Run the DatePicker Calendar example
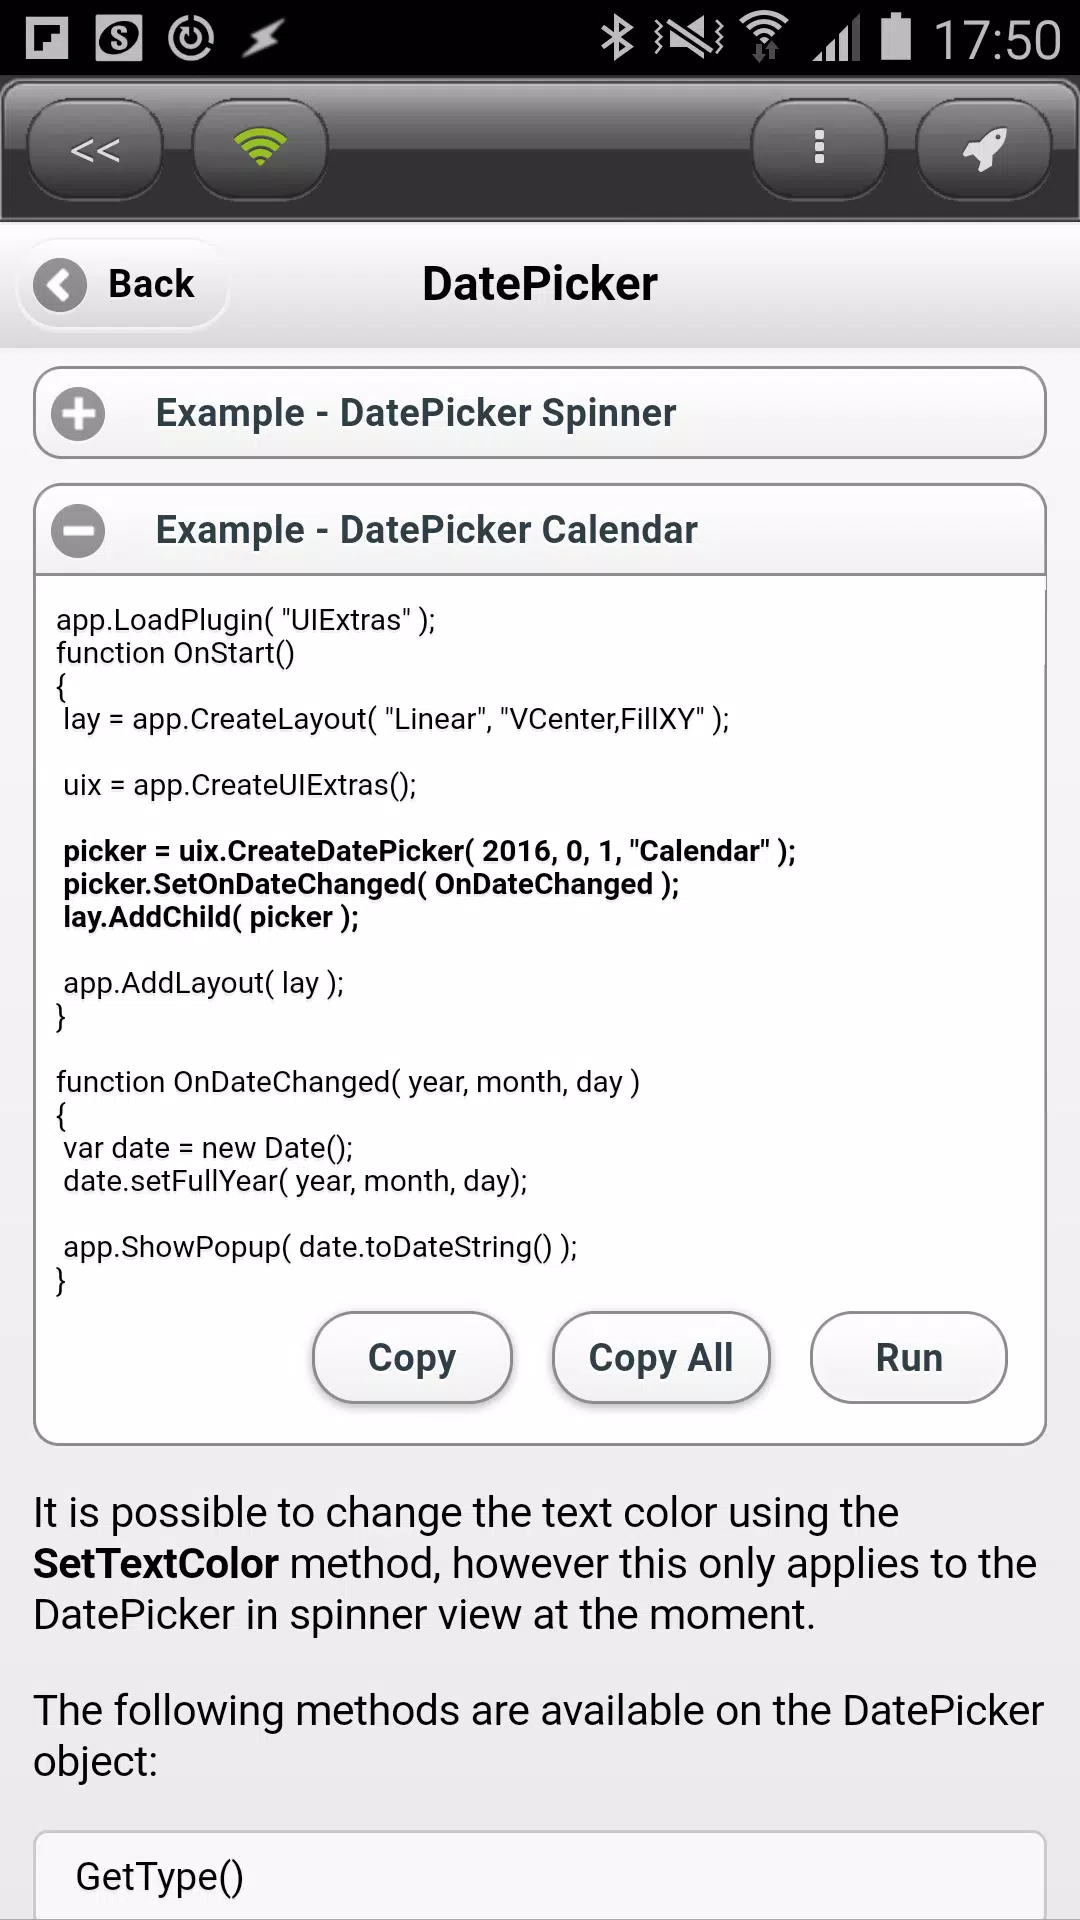Screen dimensions: 1080x1920 tap(909, 1357)
